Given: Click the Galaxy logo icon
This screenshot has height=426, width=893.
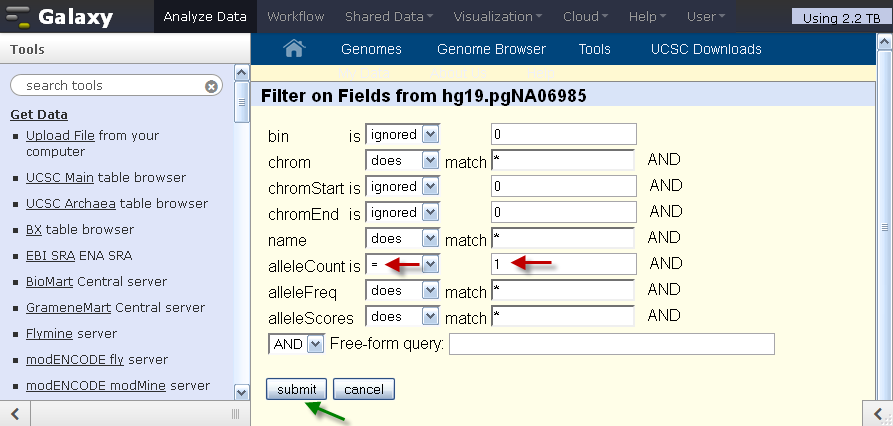Looking at the screenshot, I should coord(17,17).
